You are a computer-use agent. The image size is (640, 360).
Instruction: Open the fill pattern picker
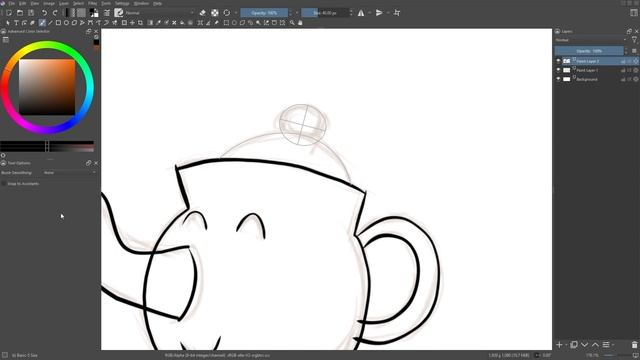[81, 13]
